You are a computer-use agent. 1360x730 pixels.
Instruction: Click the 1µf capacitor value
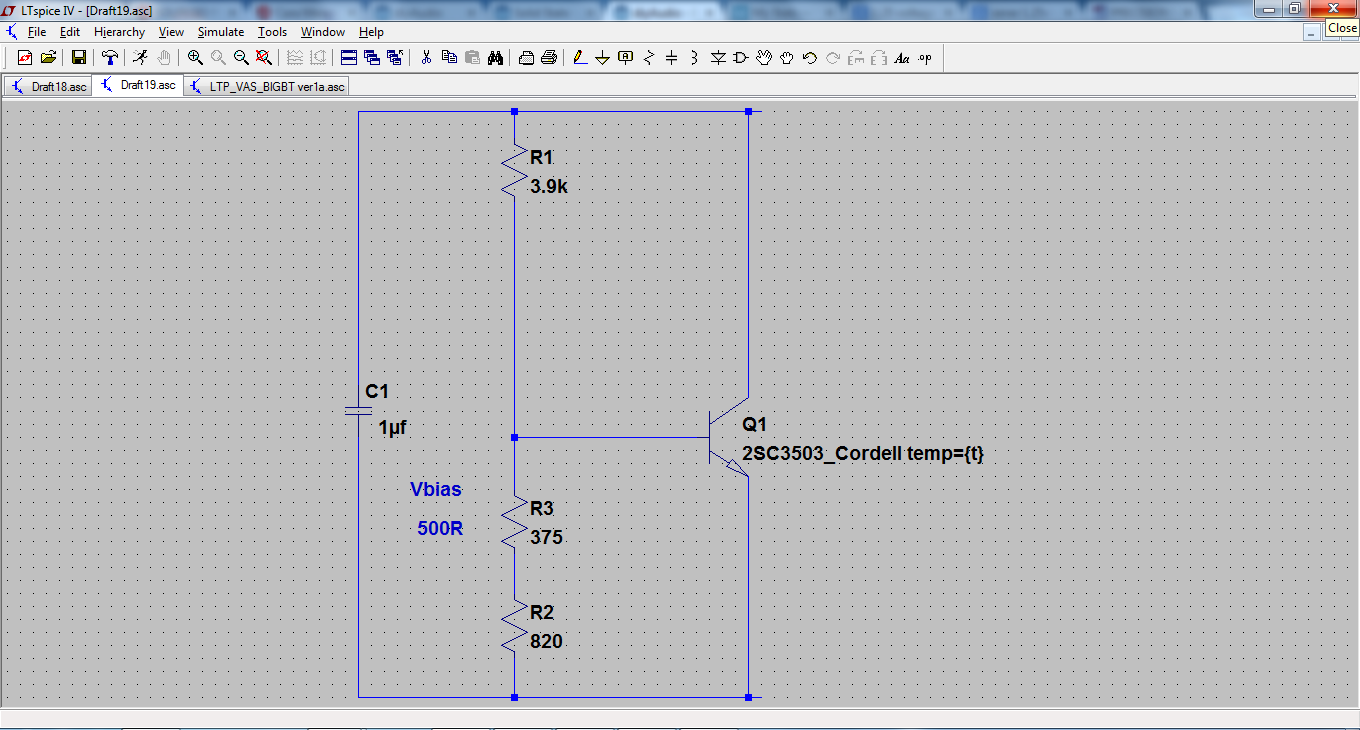click(393, 428)
